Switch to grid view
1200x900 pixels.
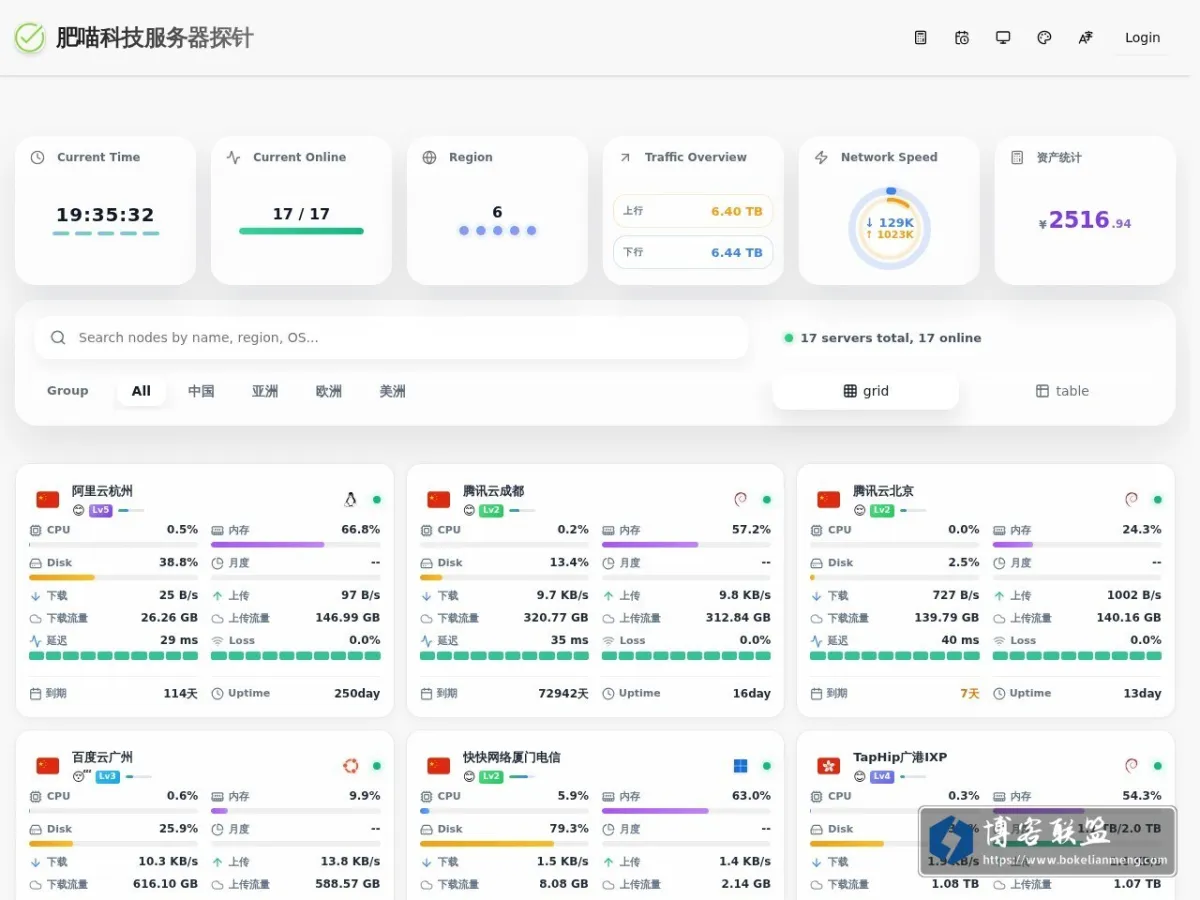click(x=866, y=391)
